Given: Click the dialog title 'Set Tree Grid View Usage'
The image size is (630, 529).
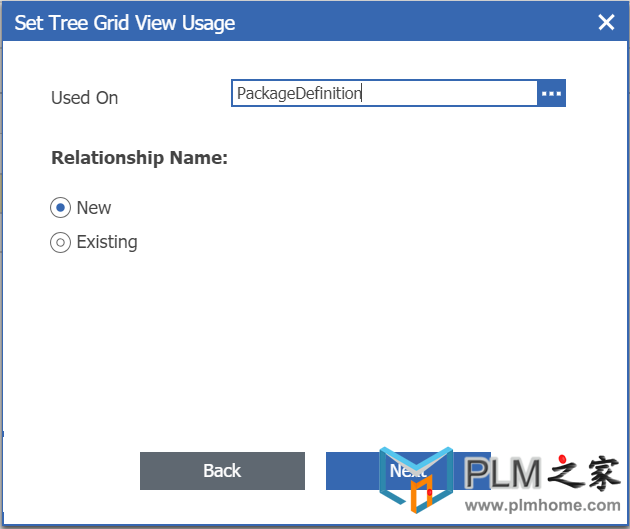Looking at the screenshot, I should (125, 23).
